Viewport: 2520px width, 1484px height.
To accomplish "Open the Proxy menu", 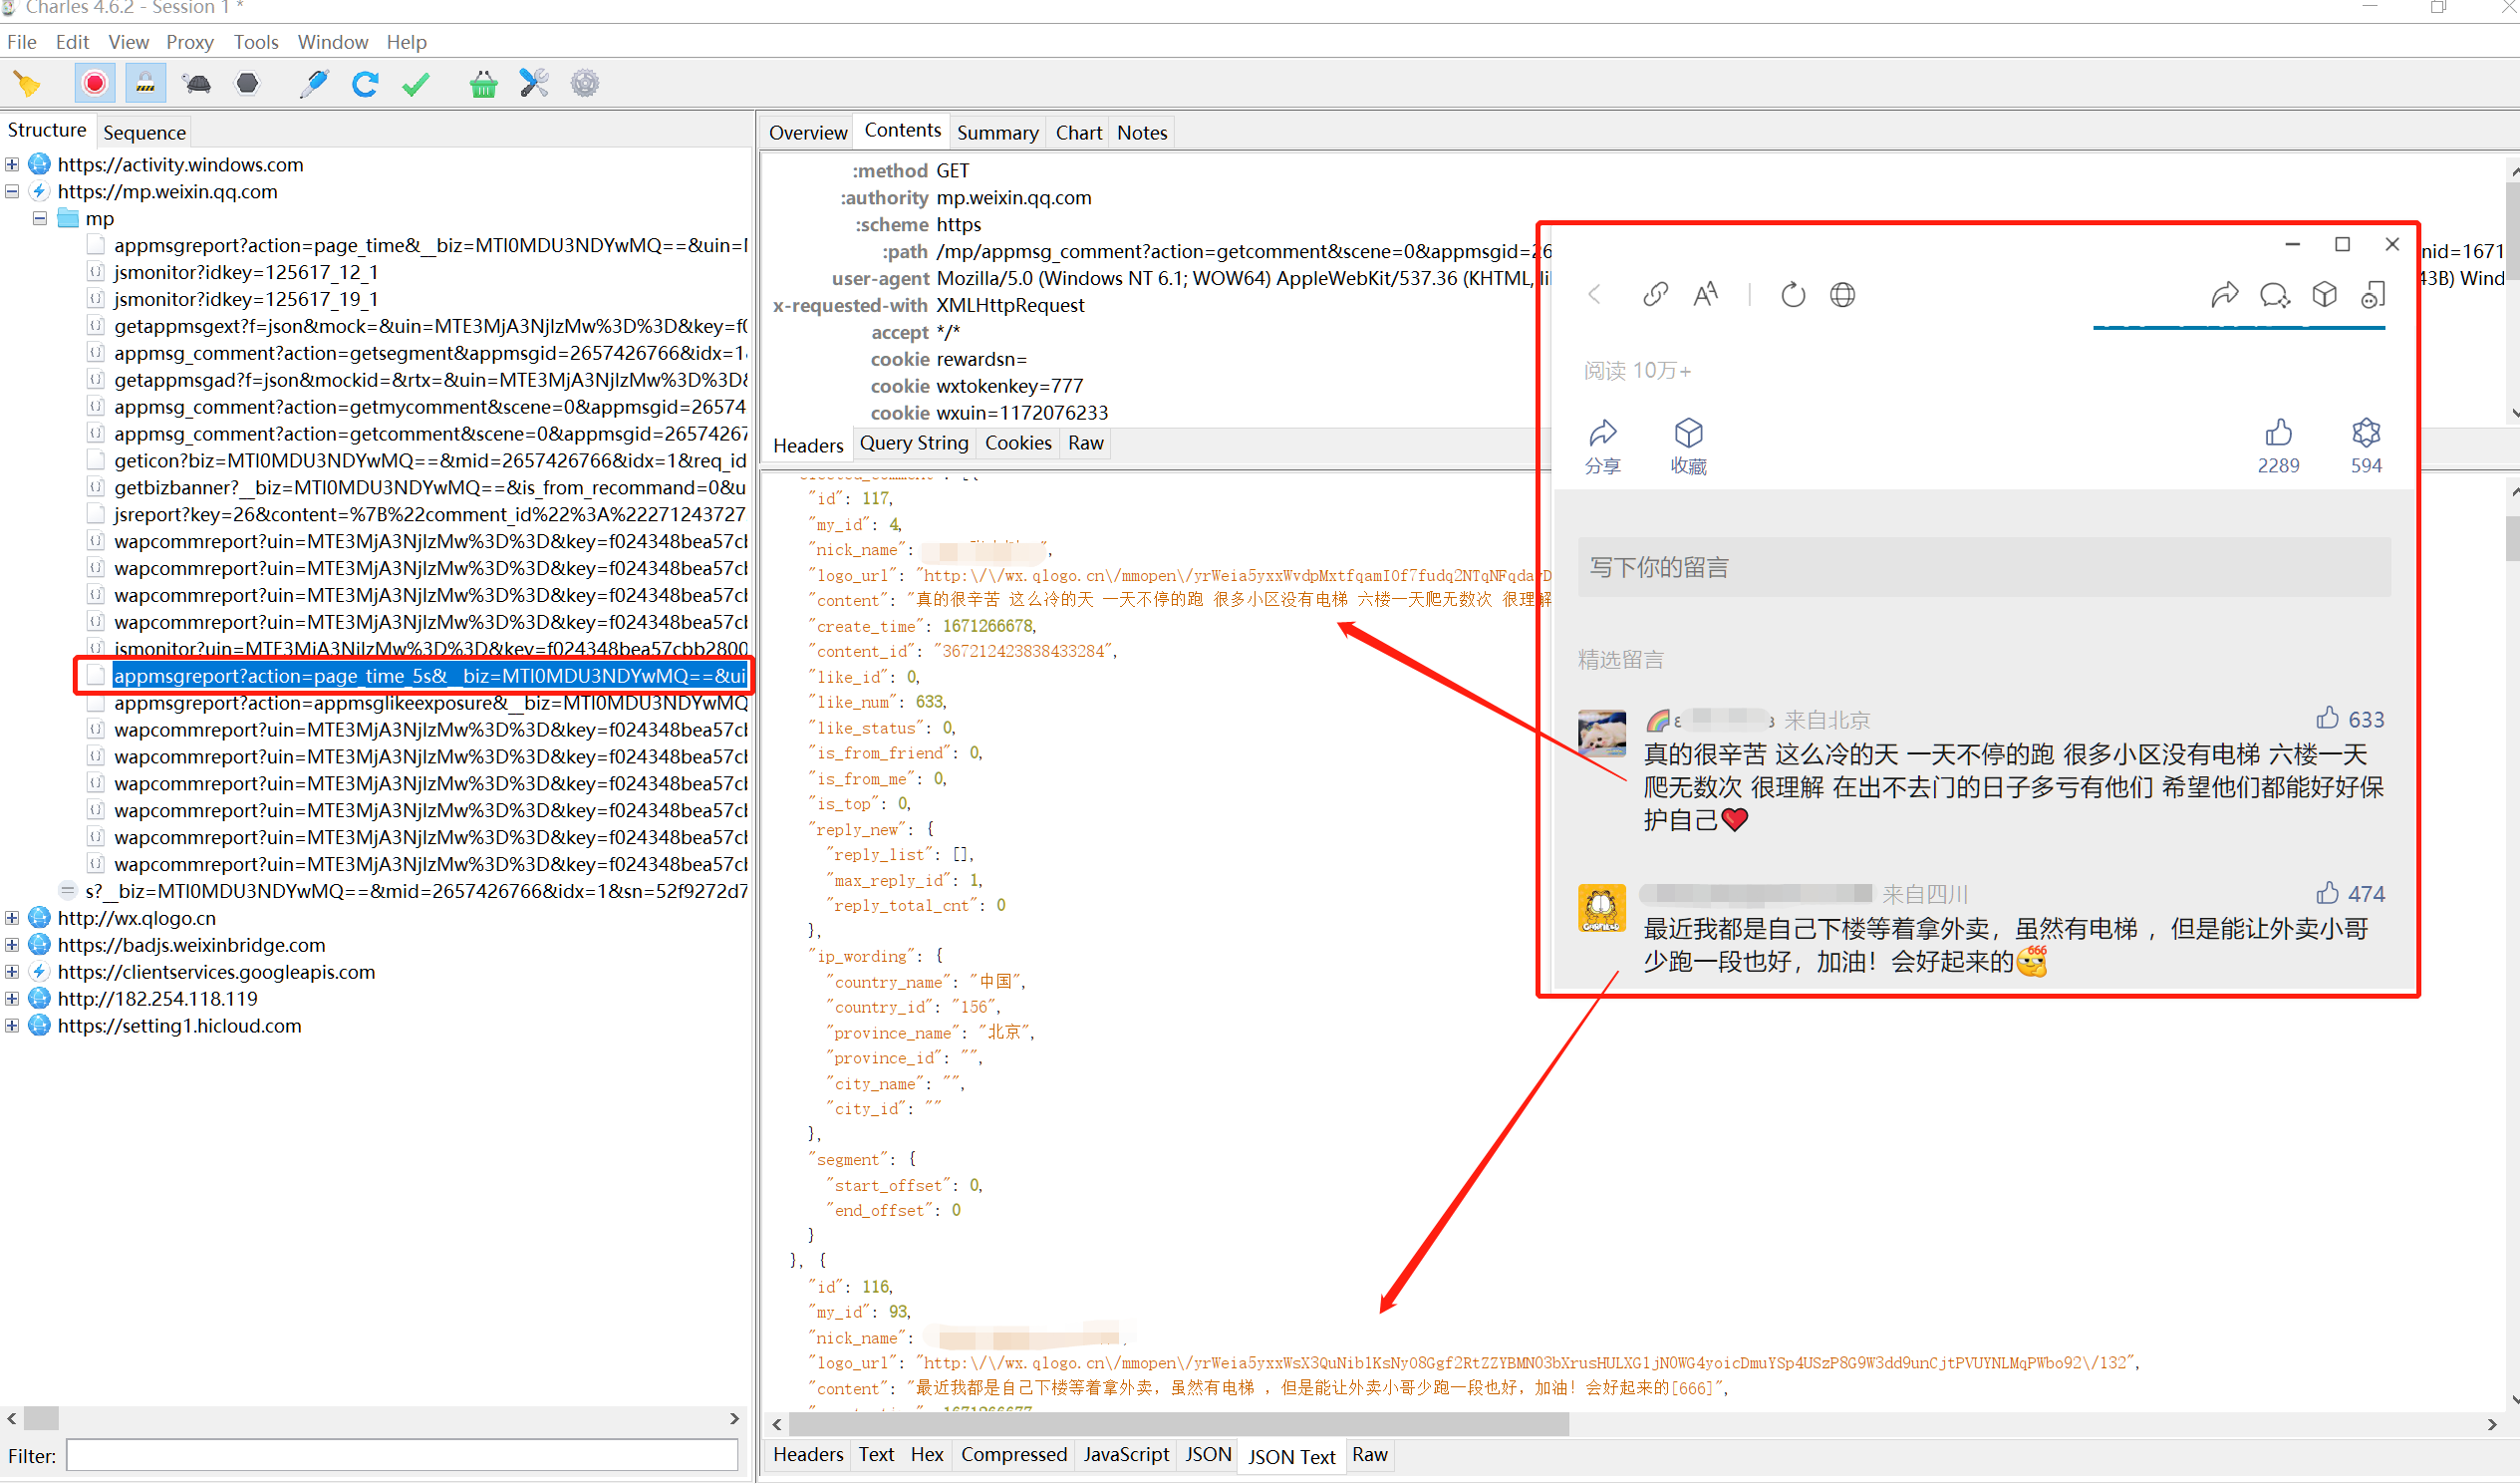I will [190, 42].
